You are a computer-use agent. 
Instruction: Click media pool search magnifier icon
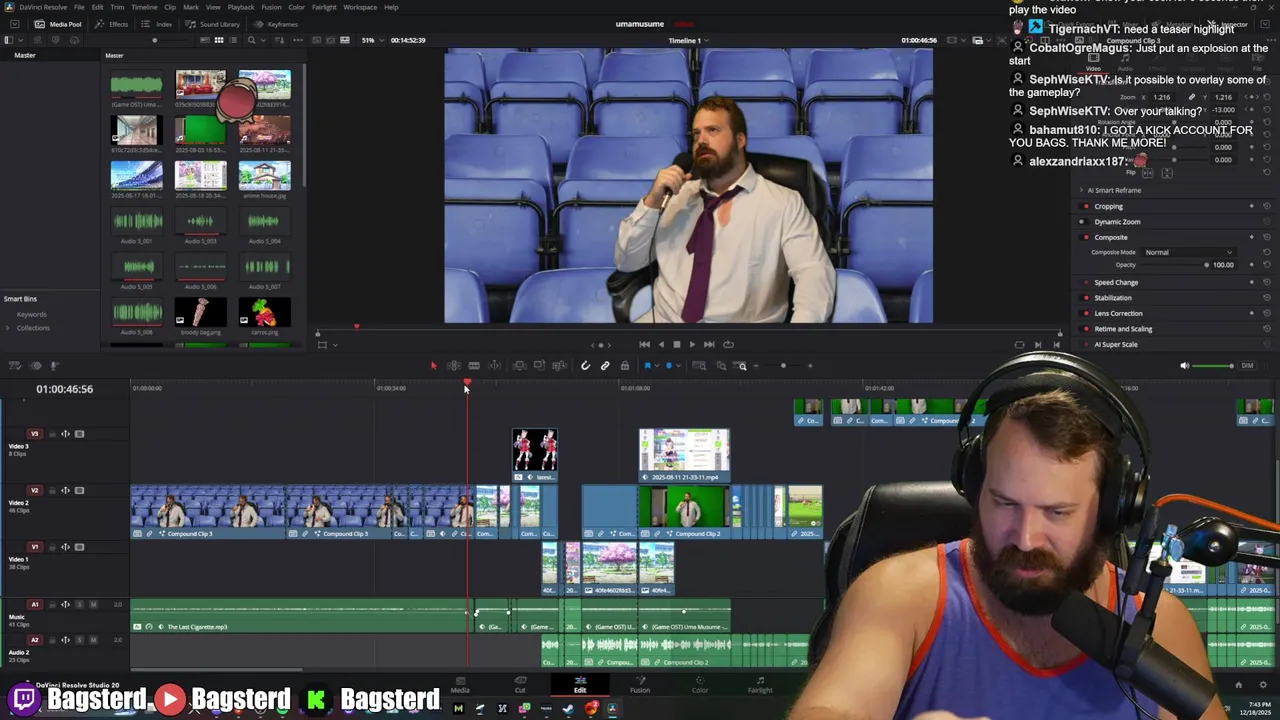coord(252,40)
